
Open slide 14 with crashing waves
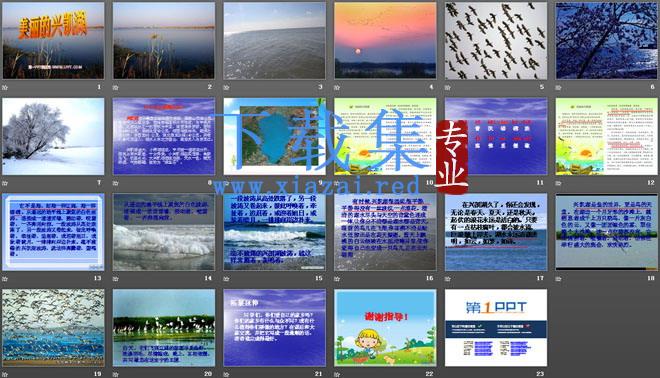tap(164, 232)
